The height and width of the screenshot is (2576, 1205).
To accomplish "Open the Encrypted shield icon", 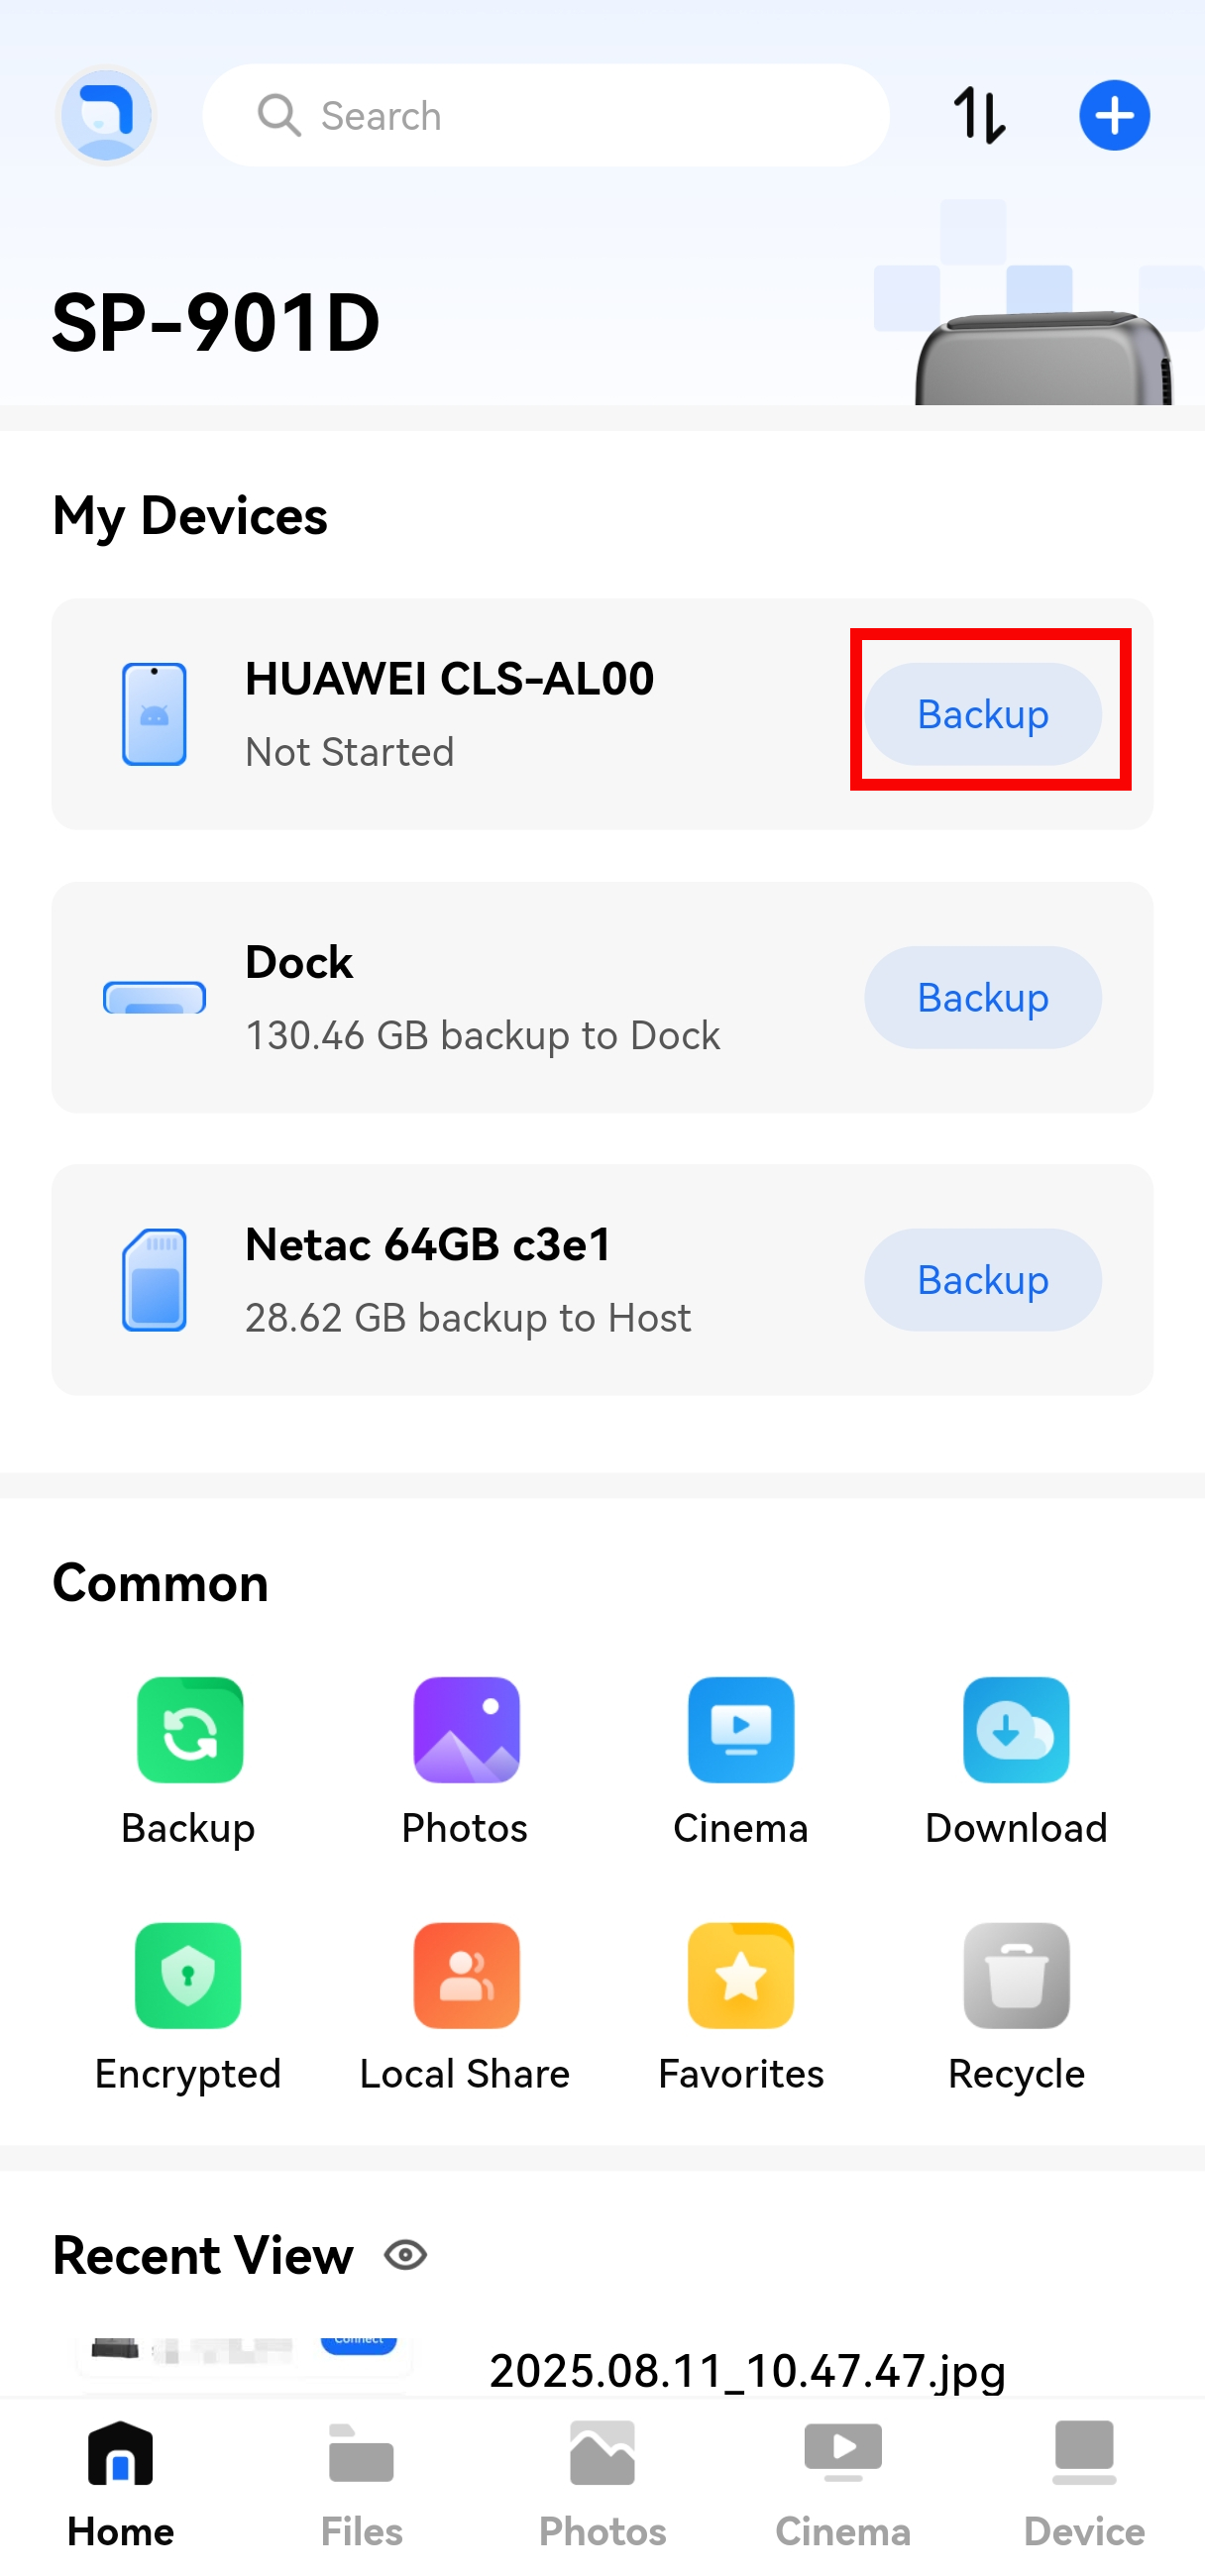I will coord(189,1976).
